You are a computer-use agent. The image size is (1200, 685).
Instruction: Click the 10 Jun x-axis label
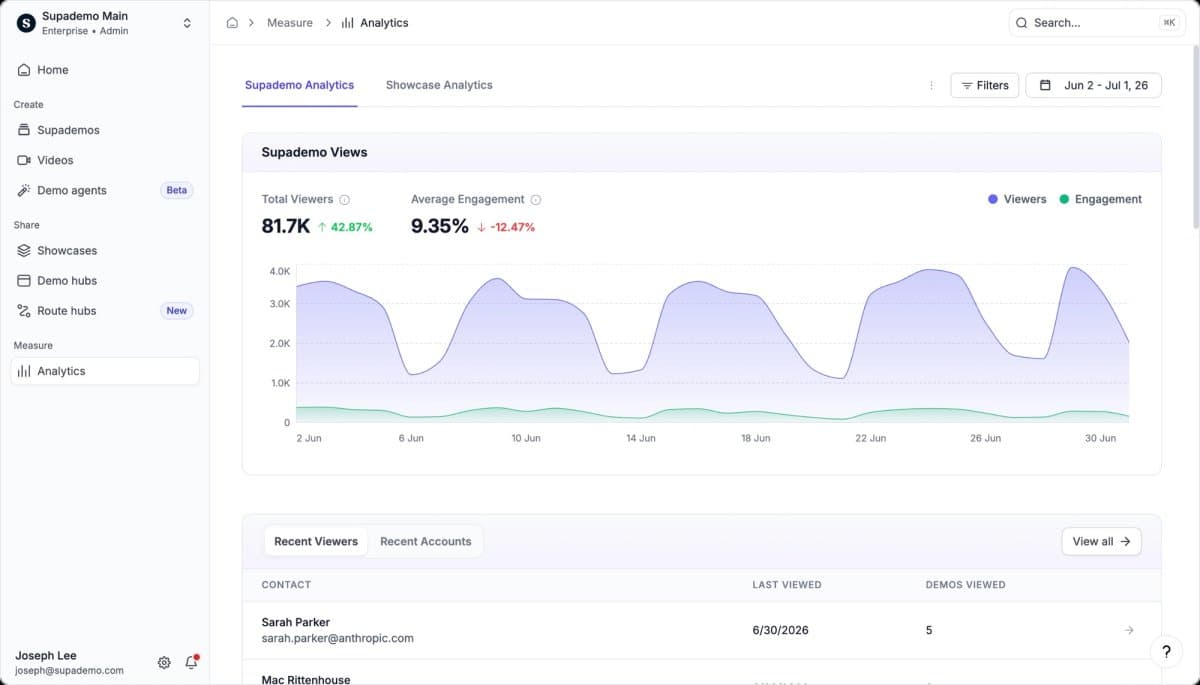[525, 438]
